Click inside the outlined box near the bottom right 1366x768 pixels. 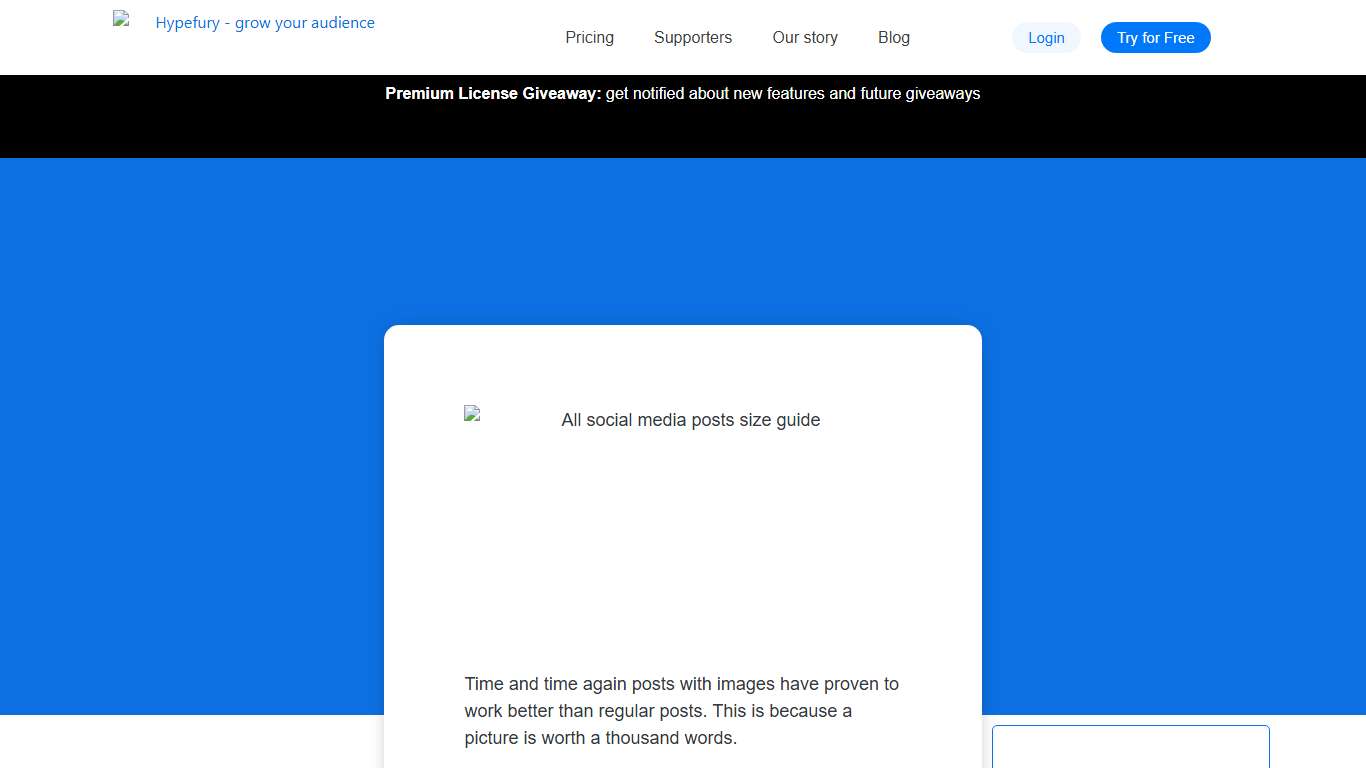[x=1130, y=750]
